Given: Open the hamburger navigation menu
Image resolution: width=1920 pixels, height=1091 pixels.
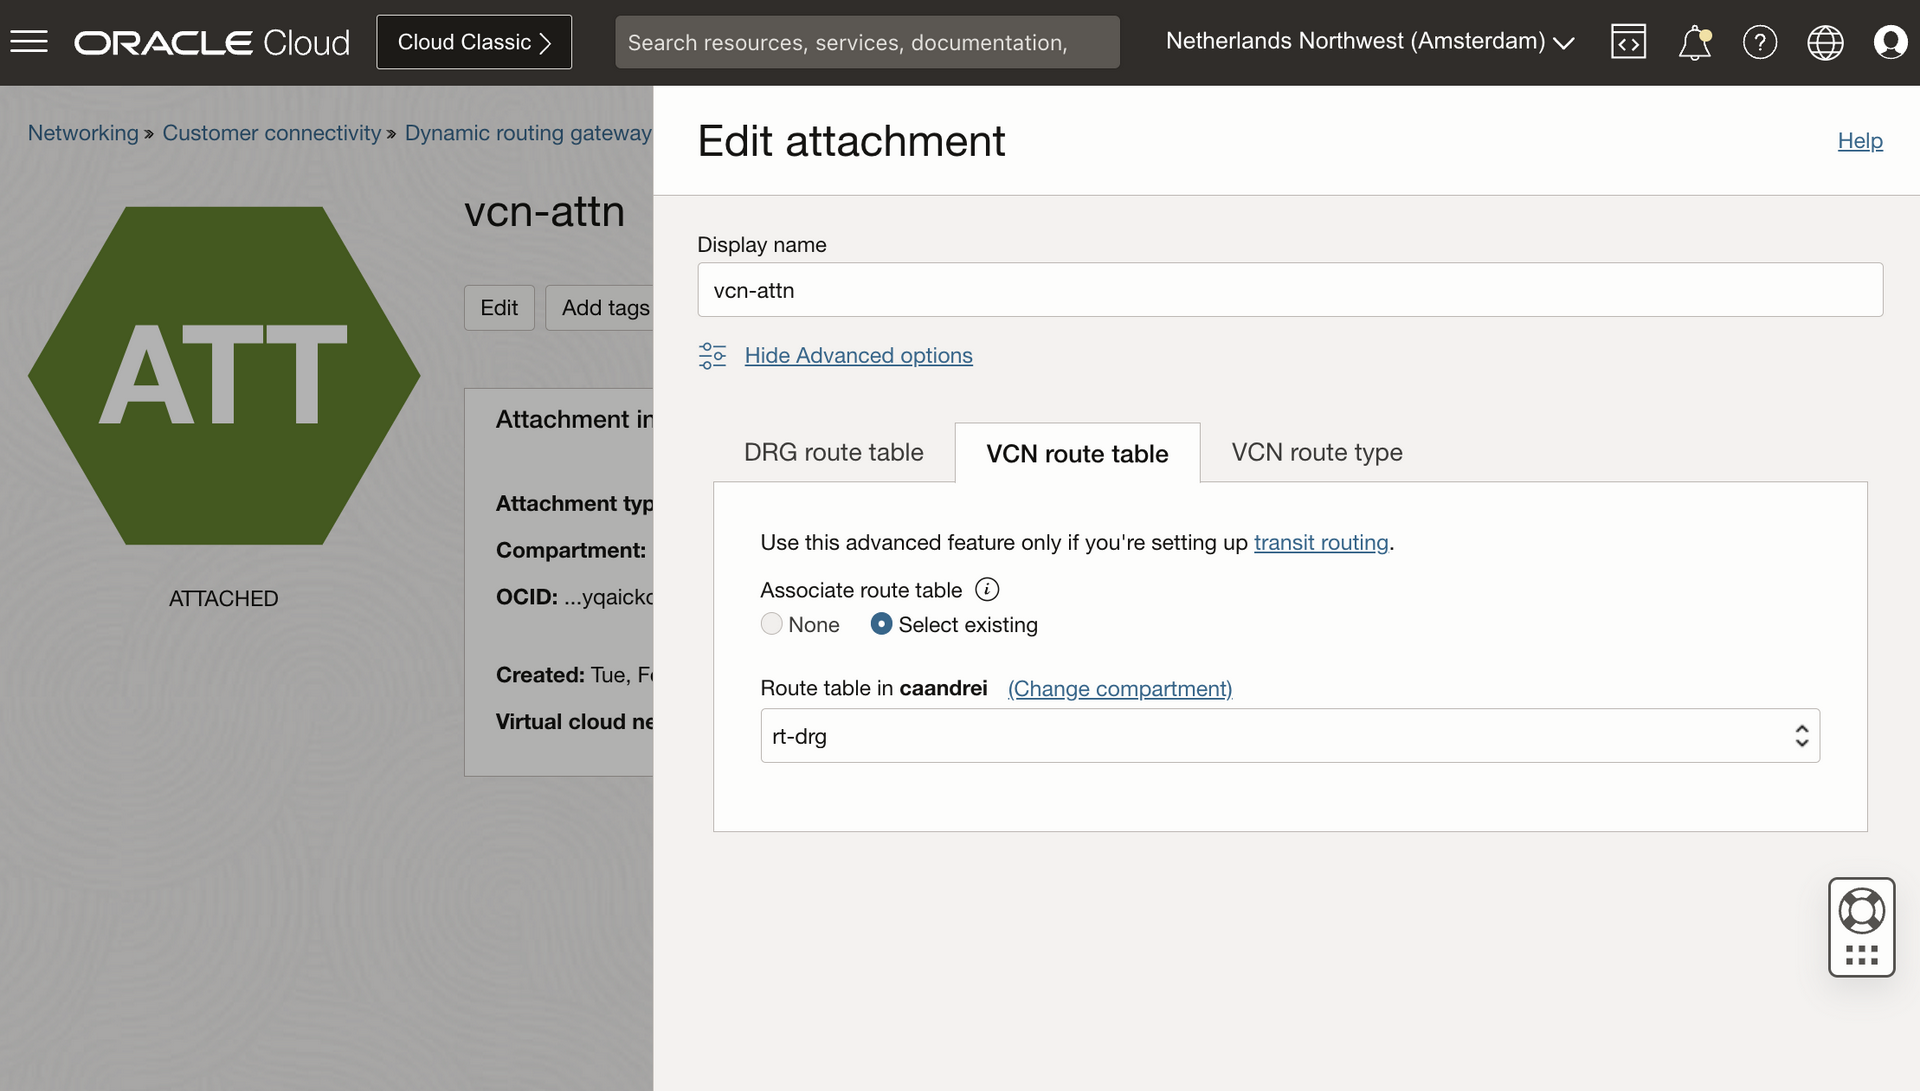Looking at the screenshot, I should pyautogui.click(x=29, y=42).
